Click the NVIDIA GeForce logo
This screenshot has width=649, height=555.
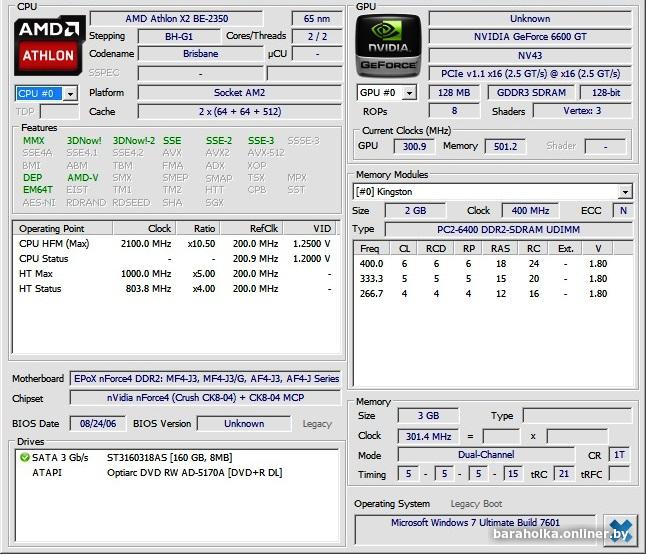tap(388, 46)
